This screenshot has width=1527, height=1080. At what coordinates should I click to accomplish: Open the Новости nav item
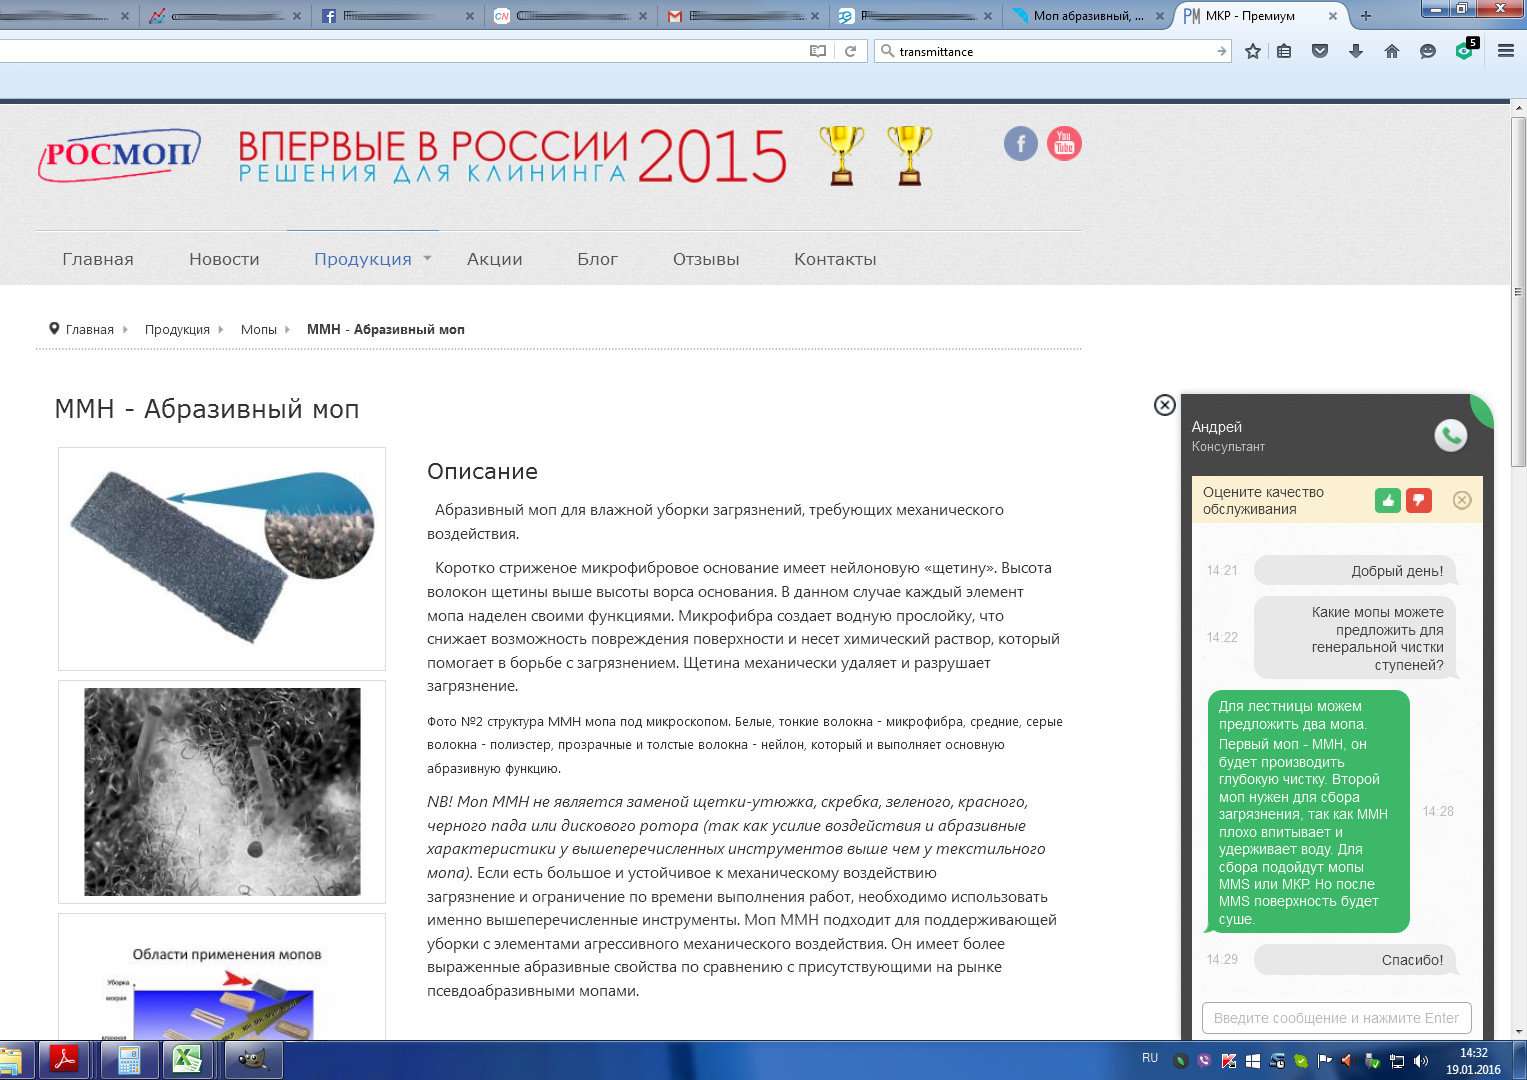[x=224, y=259]
